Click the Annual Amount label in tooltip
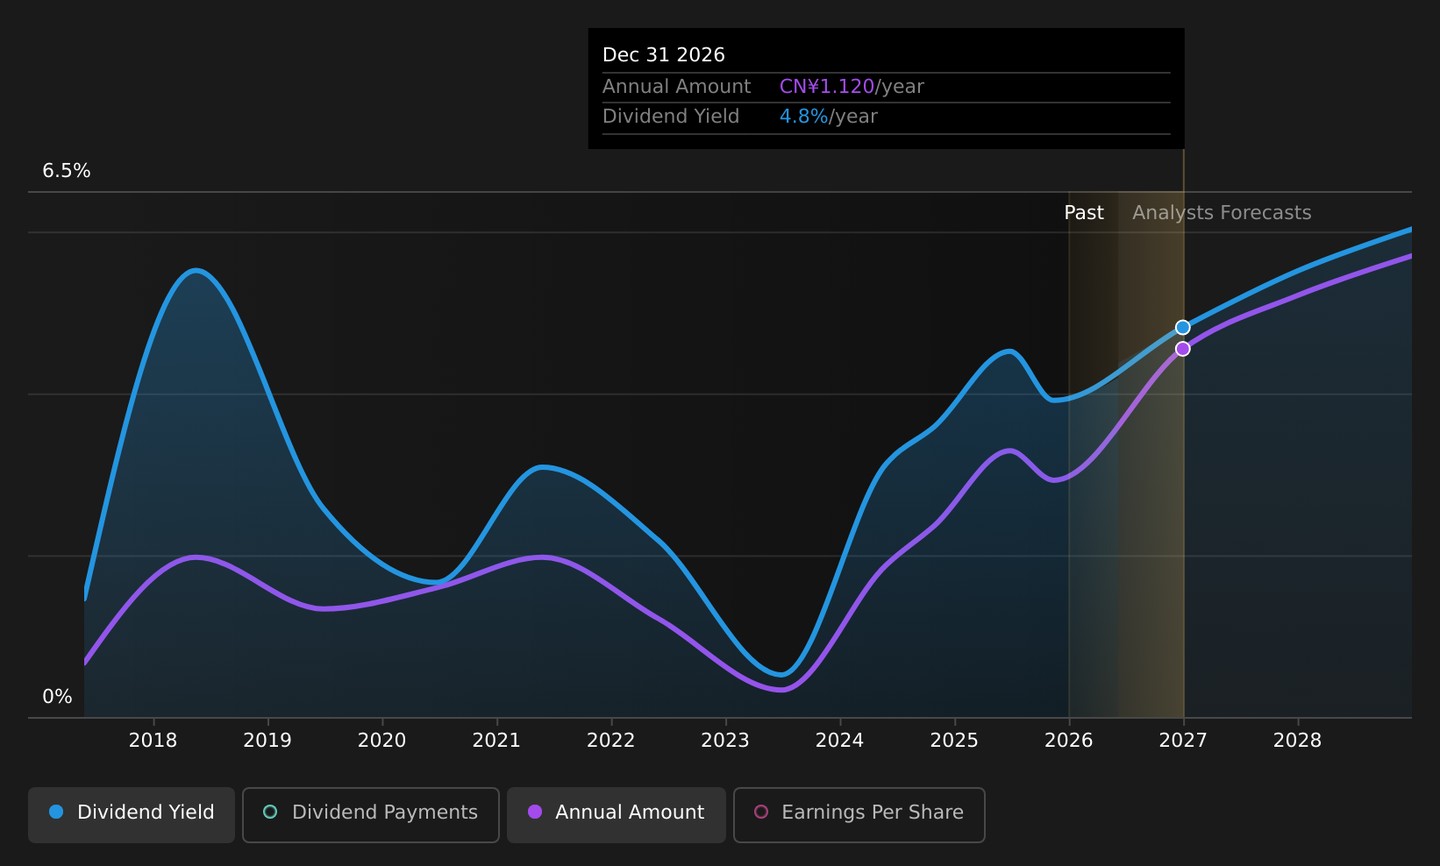The width and height of the screenshot is (1440, 866). (x=677, y=87)
